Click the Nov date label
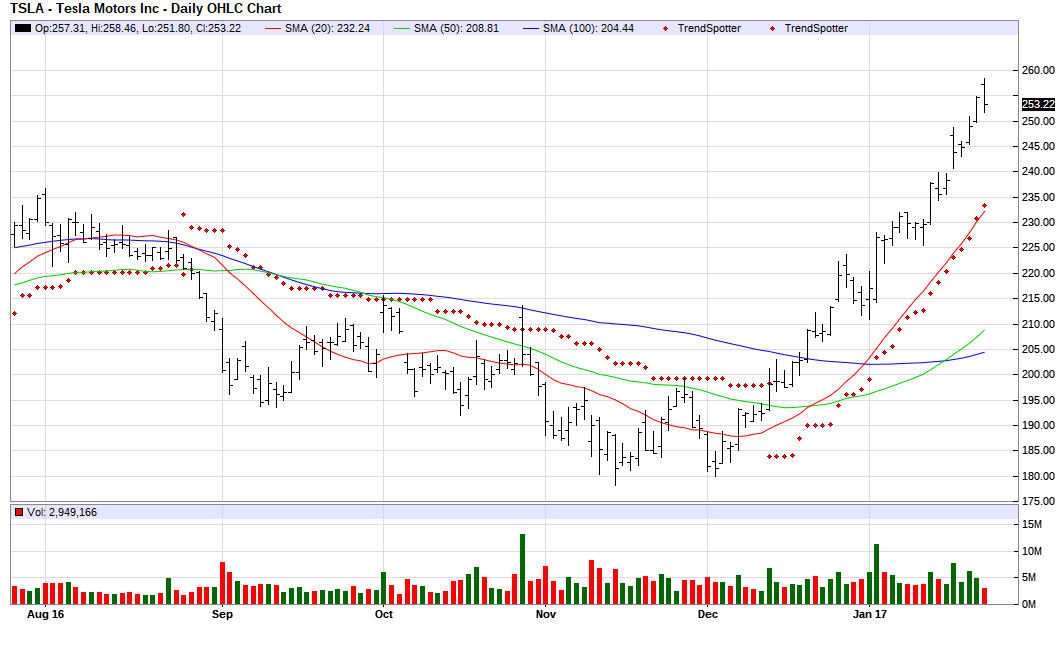 pyautogui.click(x=546, y=614)
